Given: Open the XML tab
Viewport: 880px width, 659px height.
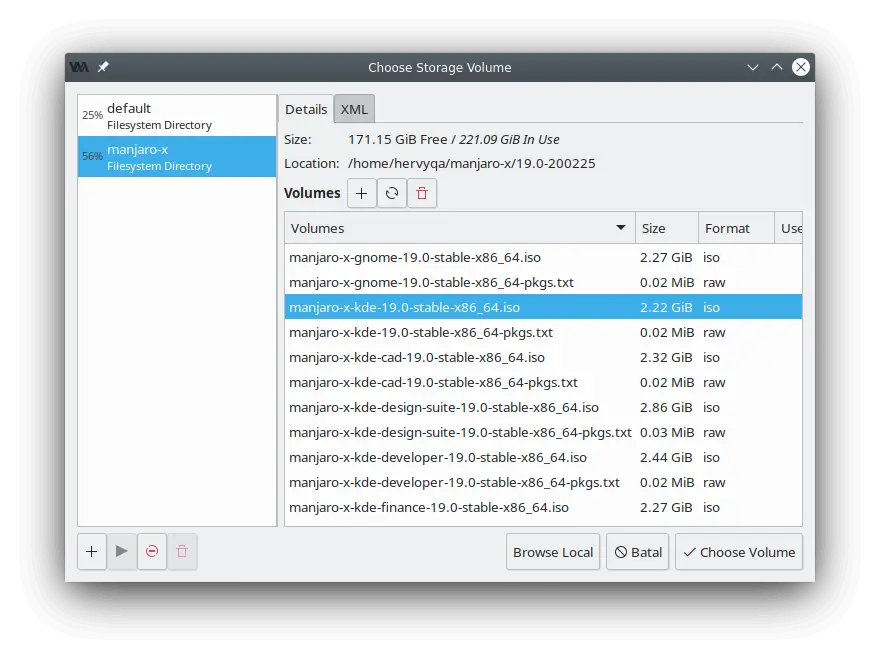Looking at the screenshot, I should point(354,109).
